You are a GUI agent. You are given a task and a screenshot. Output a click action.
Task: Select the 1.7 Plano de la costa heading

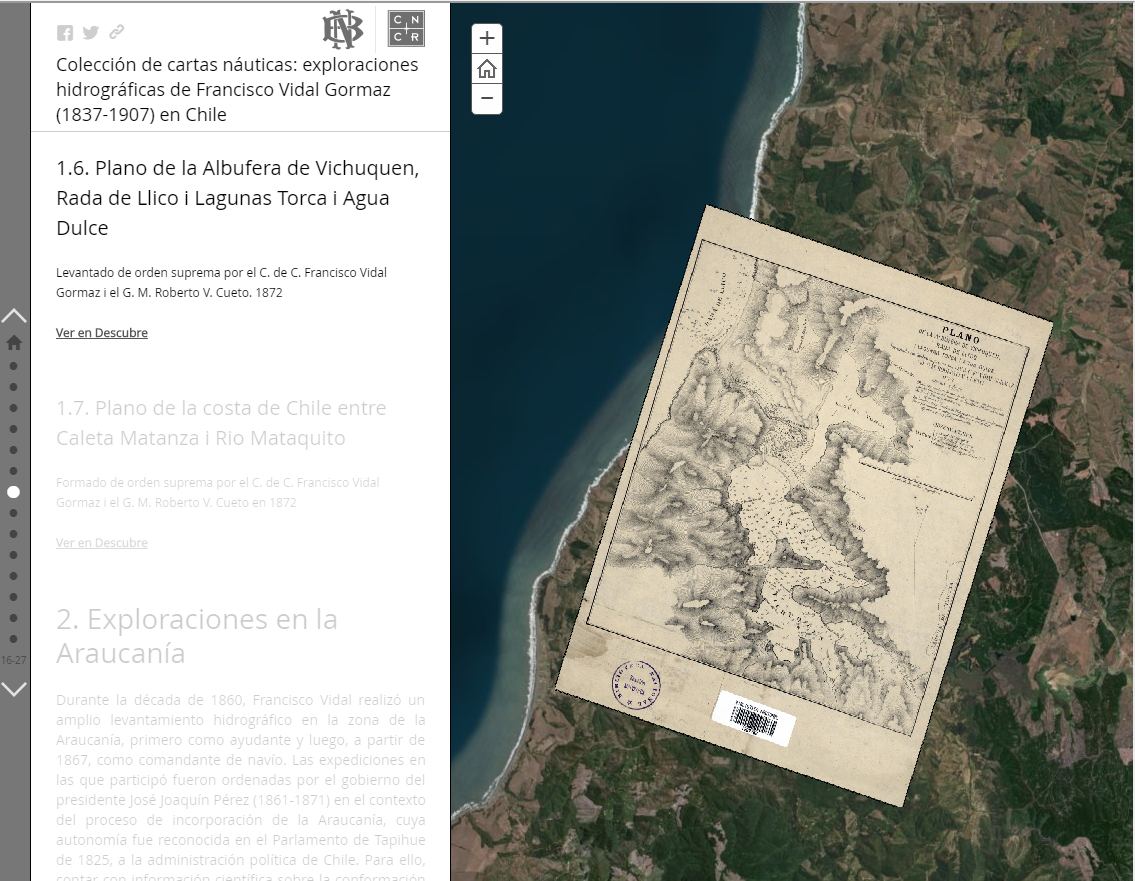[221, 423]
